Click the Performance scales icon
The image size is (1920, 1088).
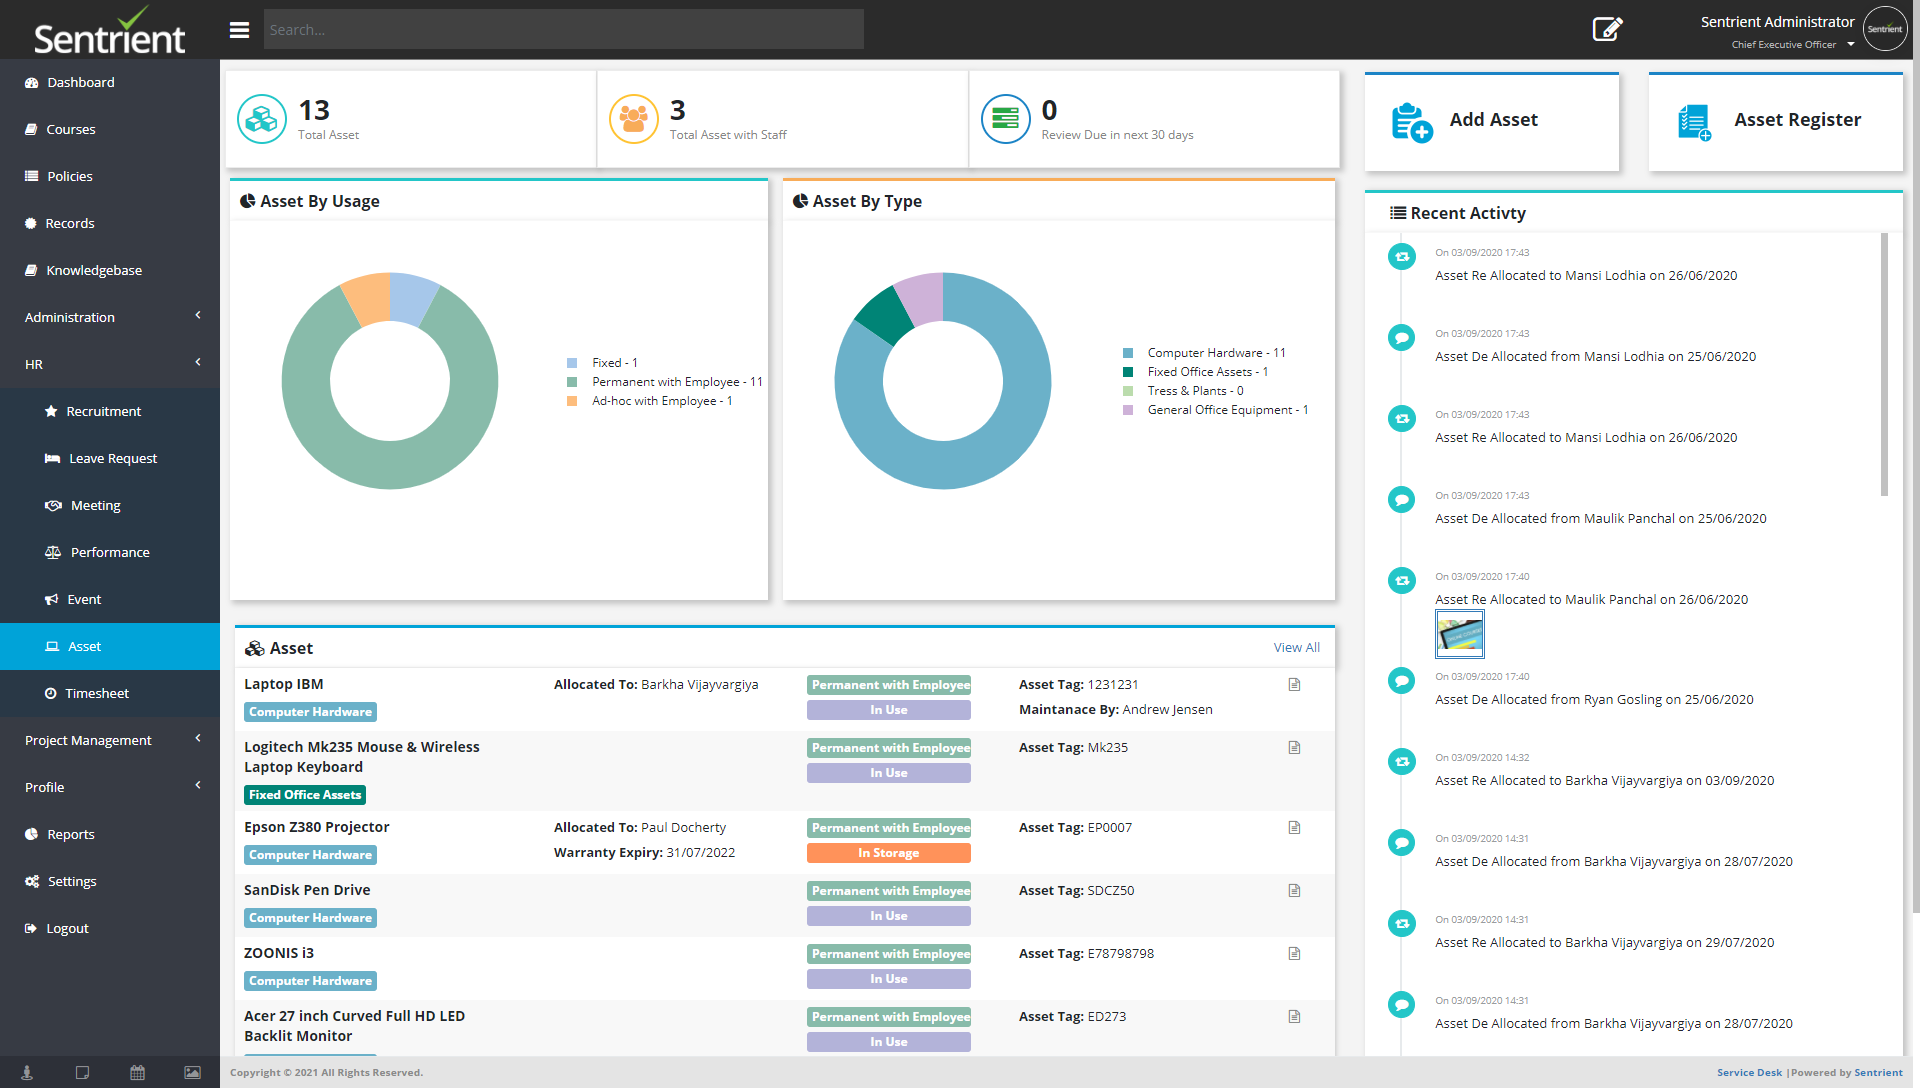click(52, 552)
